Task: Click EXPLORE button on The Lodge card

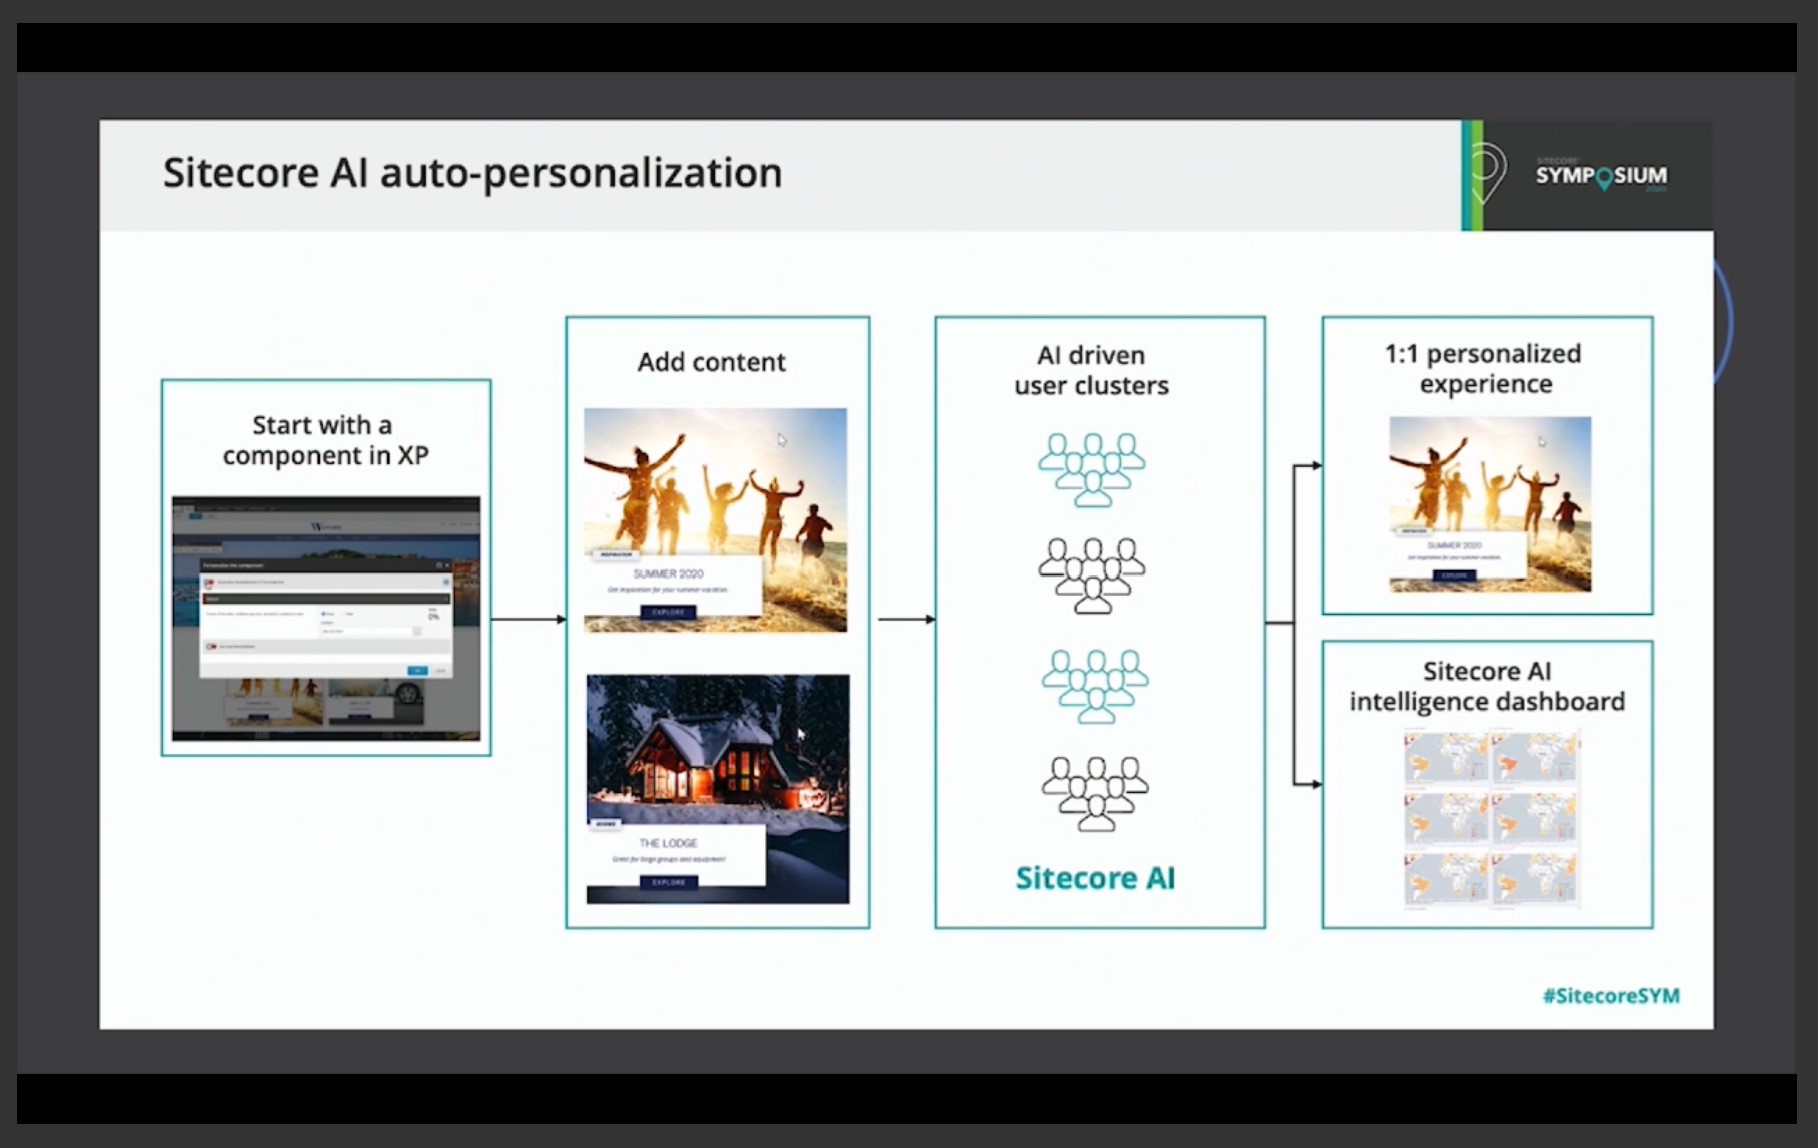Action: click(669, 882)
